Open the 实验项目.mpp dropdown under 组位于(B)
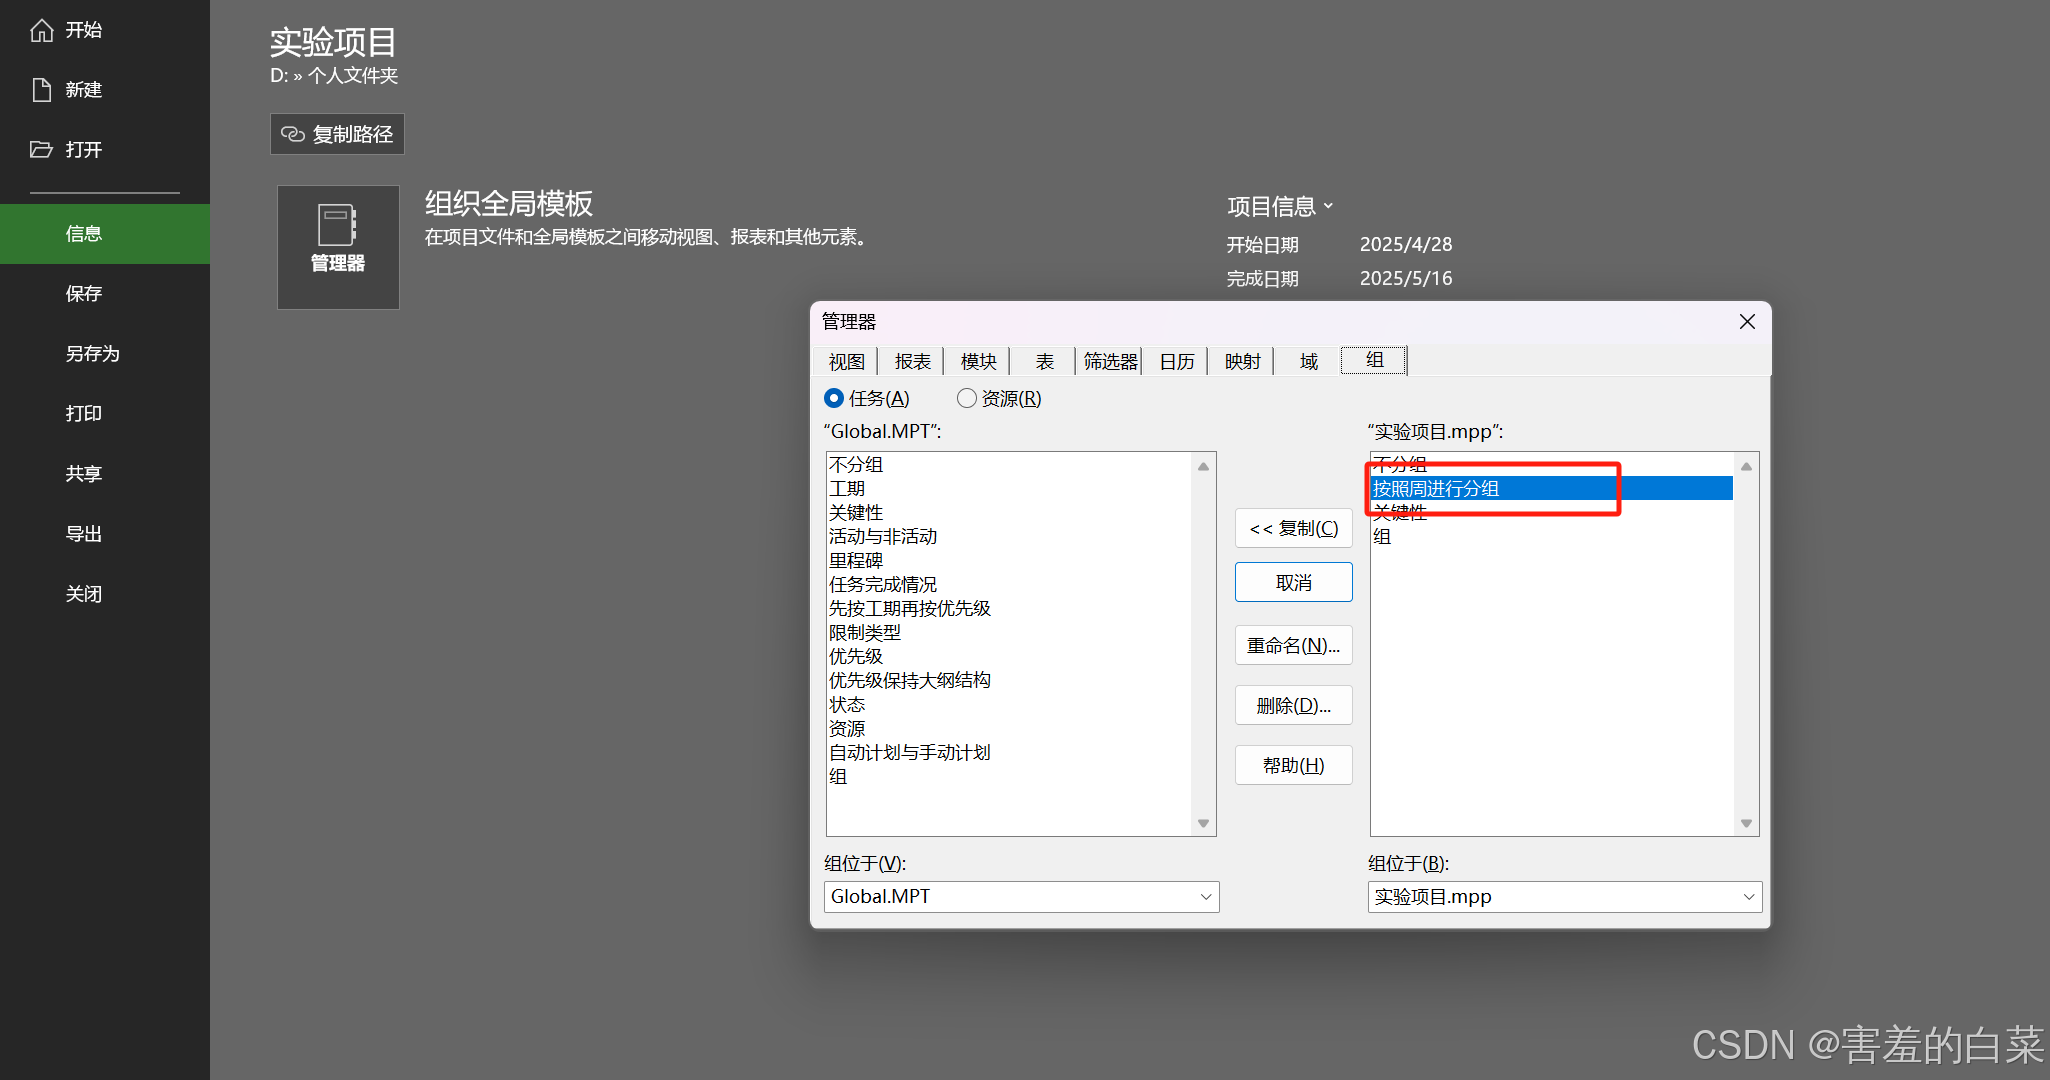This screenshot has width=2050, height=1080. (x=1749, y=897)
